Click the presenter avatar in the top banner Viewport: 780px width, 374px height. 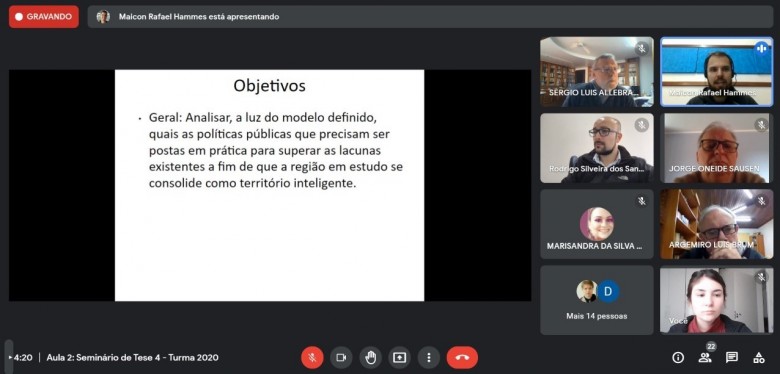pos(103,16)
